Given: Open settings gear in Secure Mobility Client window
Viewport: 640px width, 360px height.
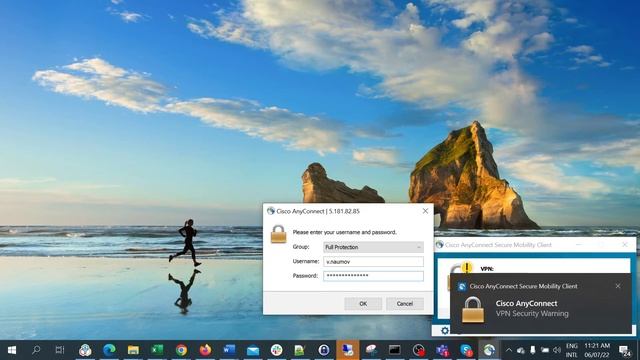Looking at the screenshot, I should pyautogui.click(x=444, y=330).
